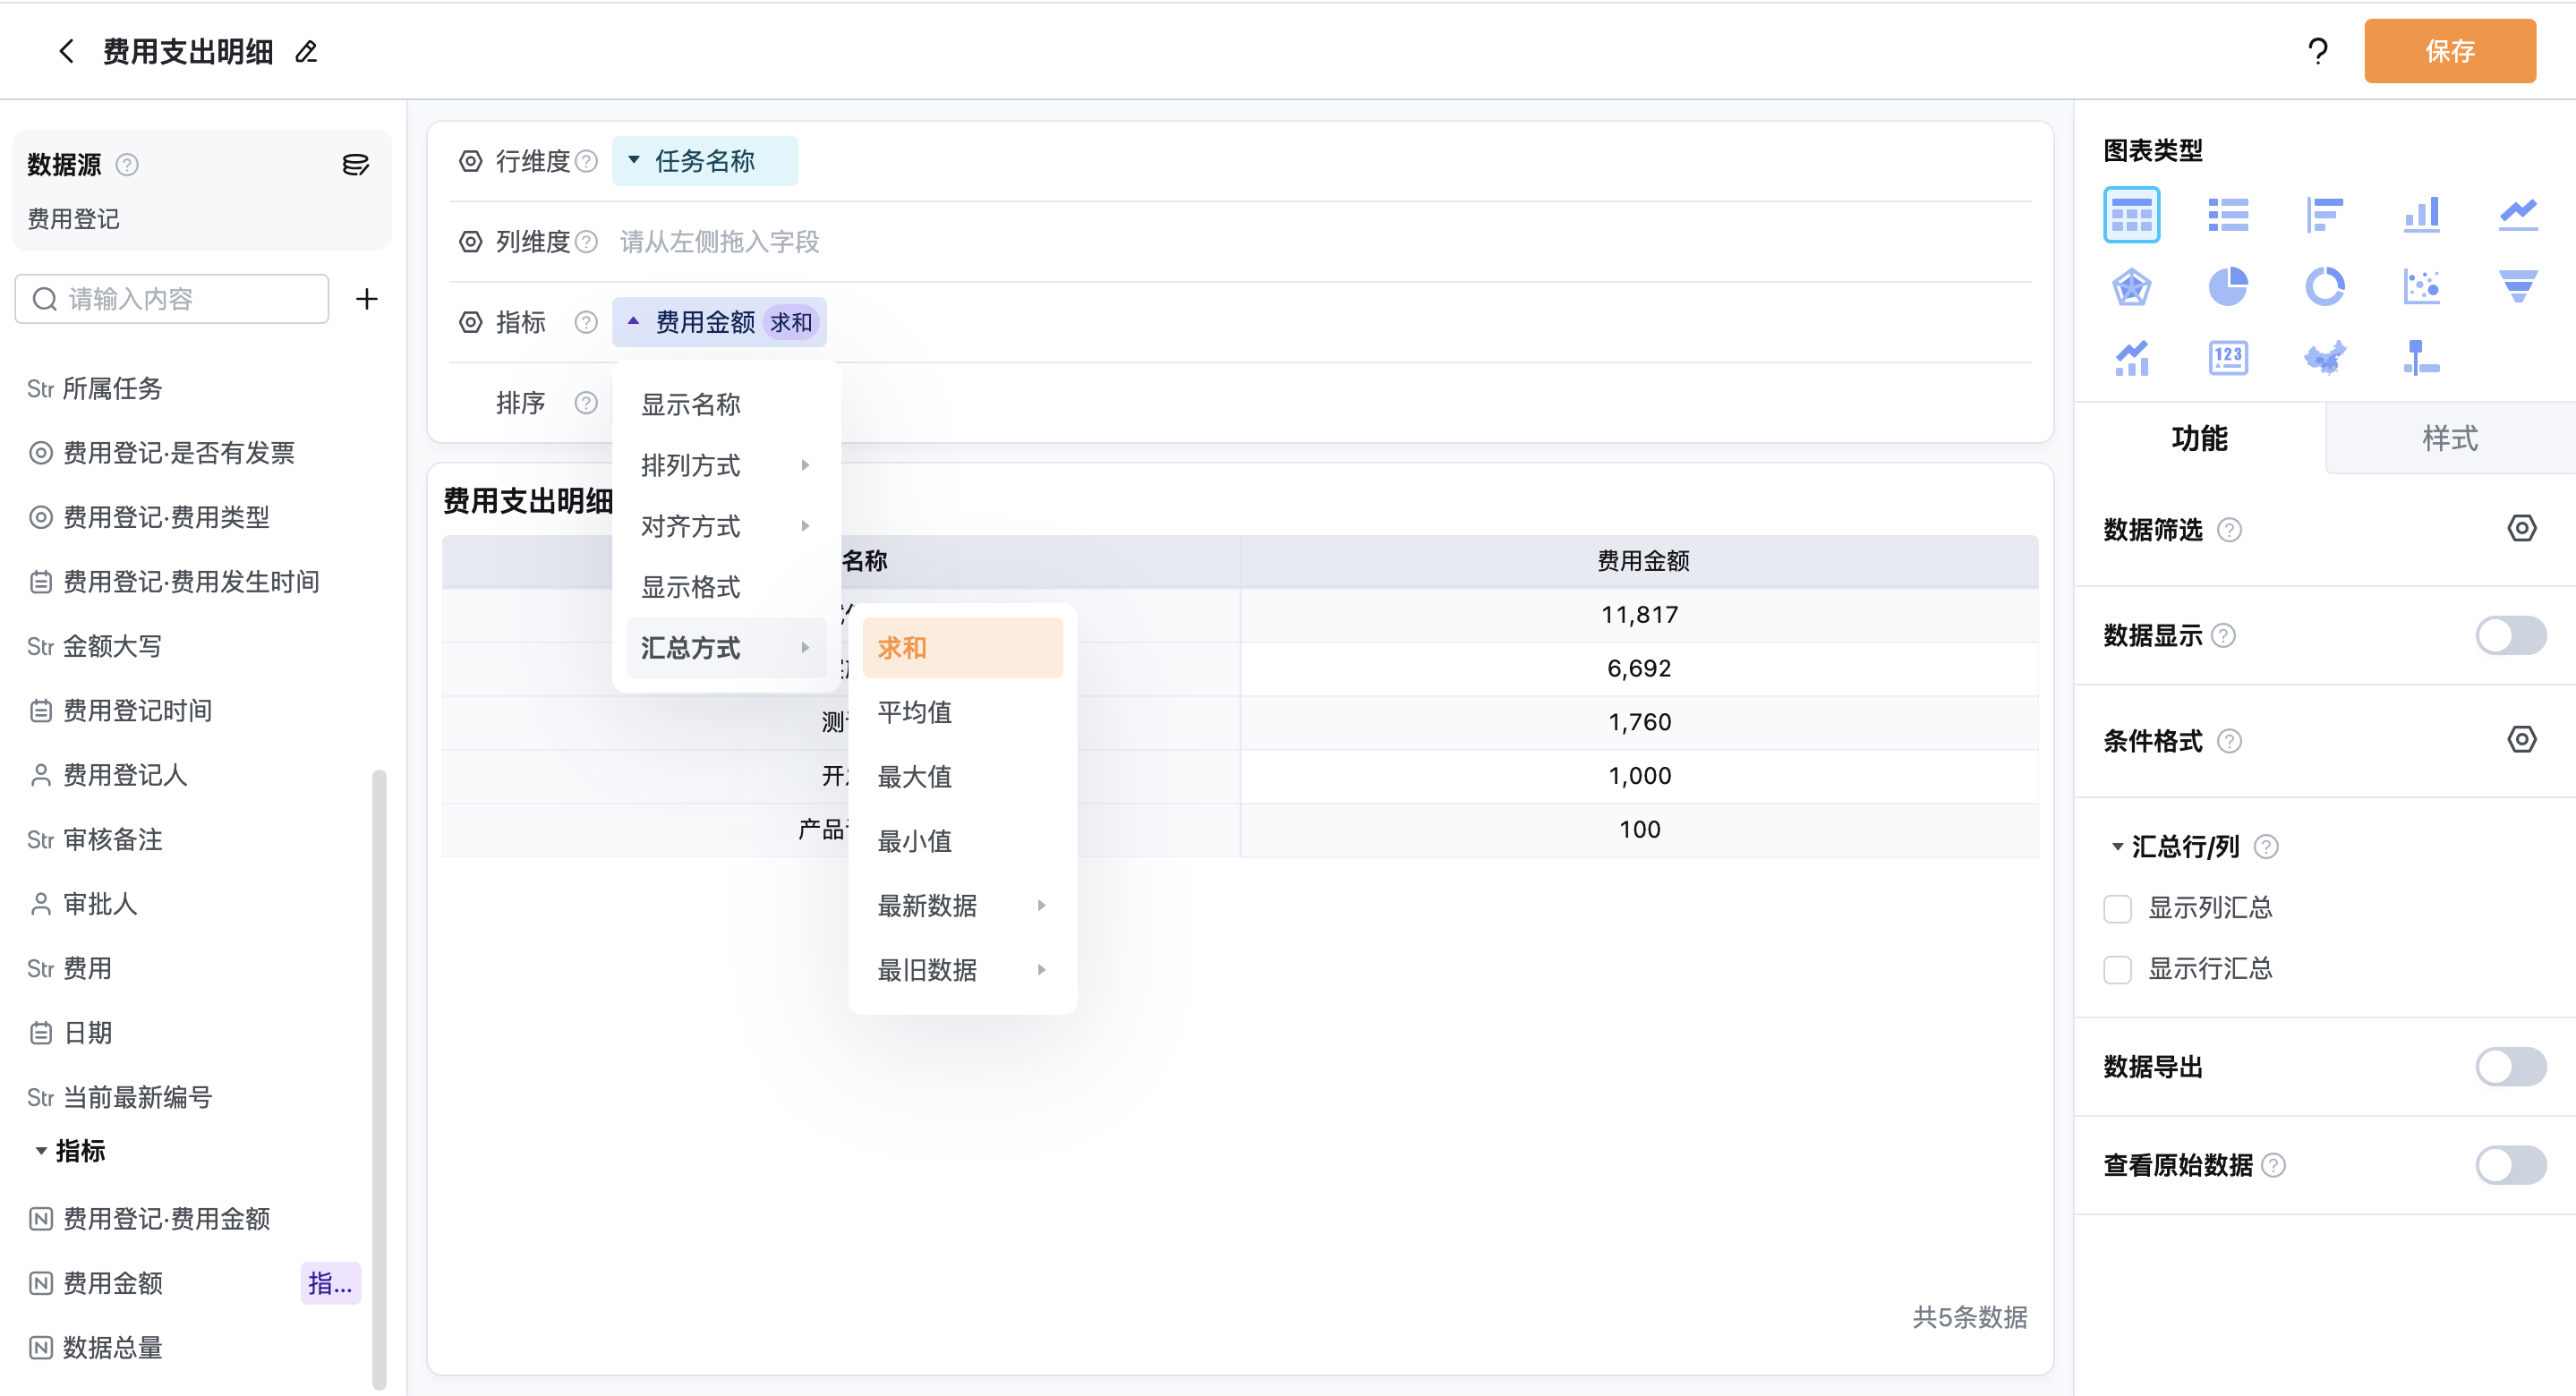Viewport: 2576px width, 1396px height.
Task: Click the field list vertical scrollbar
Action: [378, 1079]
